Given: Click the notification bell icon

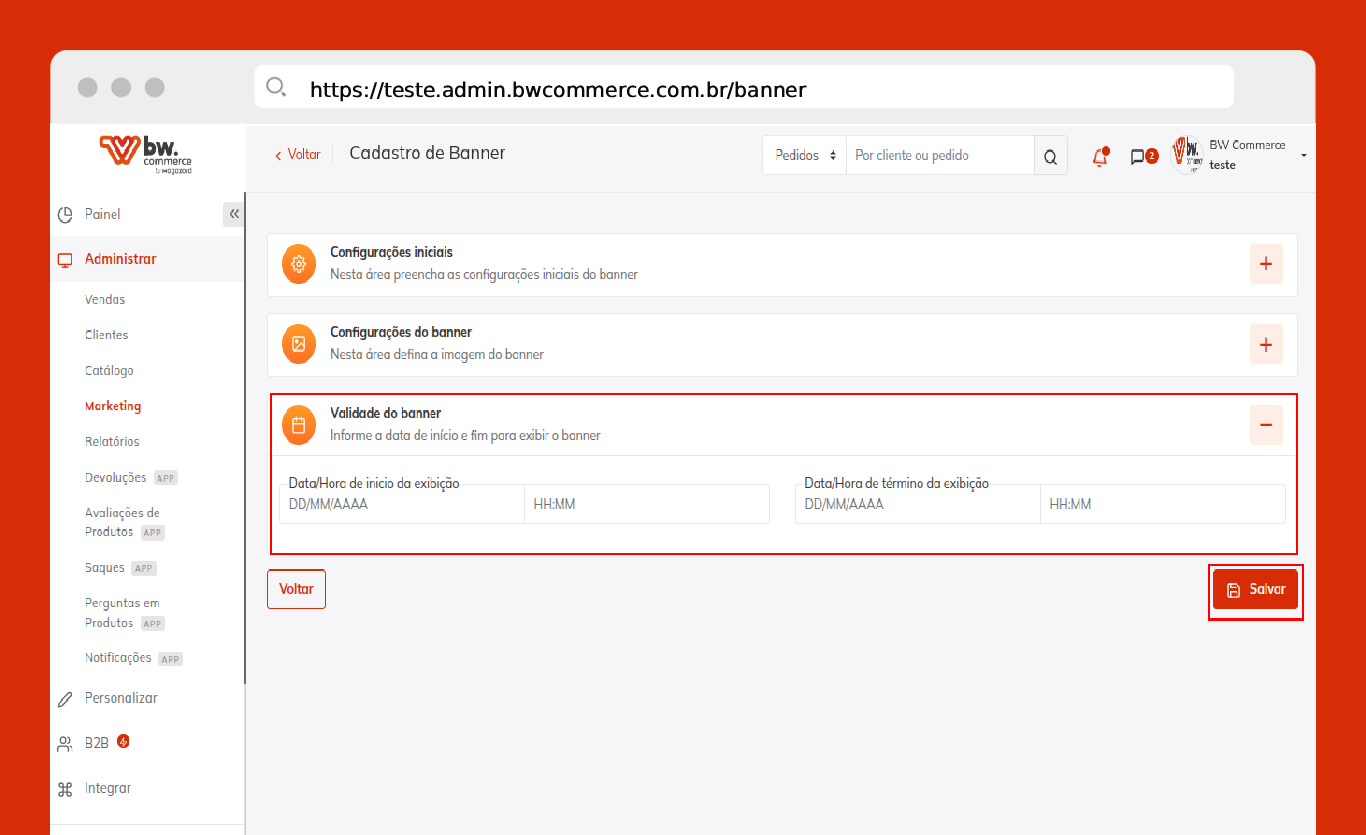Looking at the screenshot, I should 1100,156.
